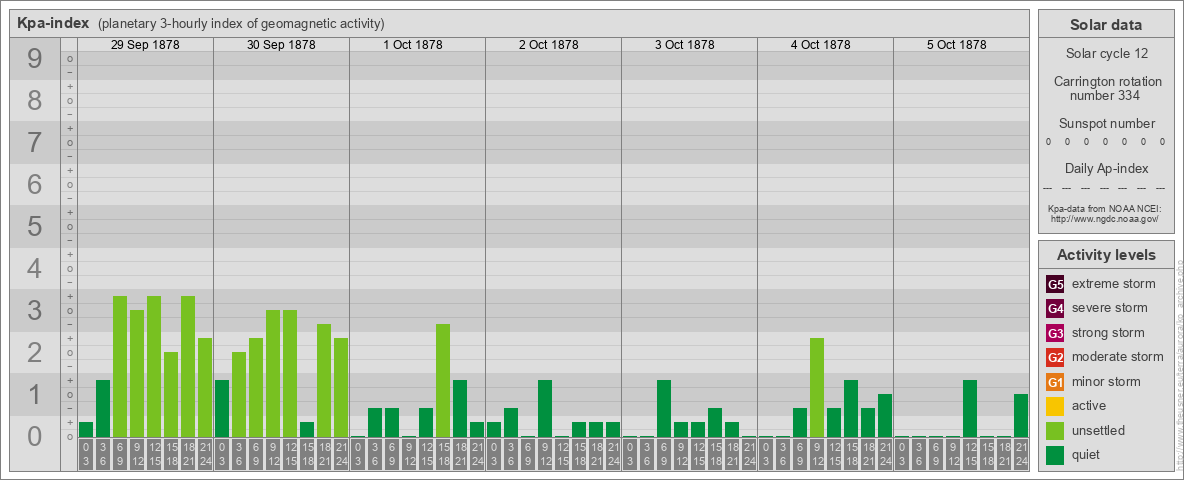Click the 29 Sep 06-09 hour bar

click(x=120, y=367)
